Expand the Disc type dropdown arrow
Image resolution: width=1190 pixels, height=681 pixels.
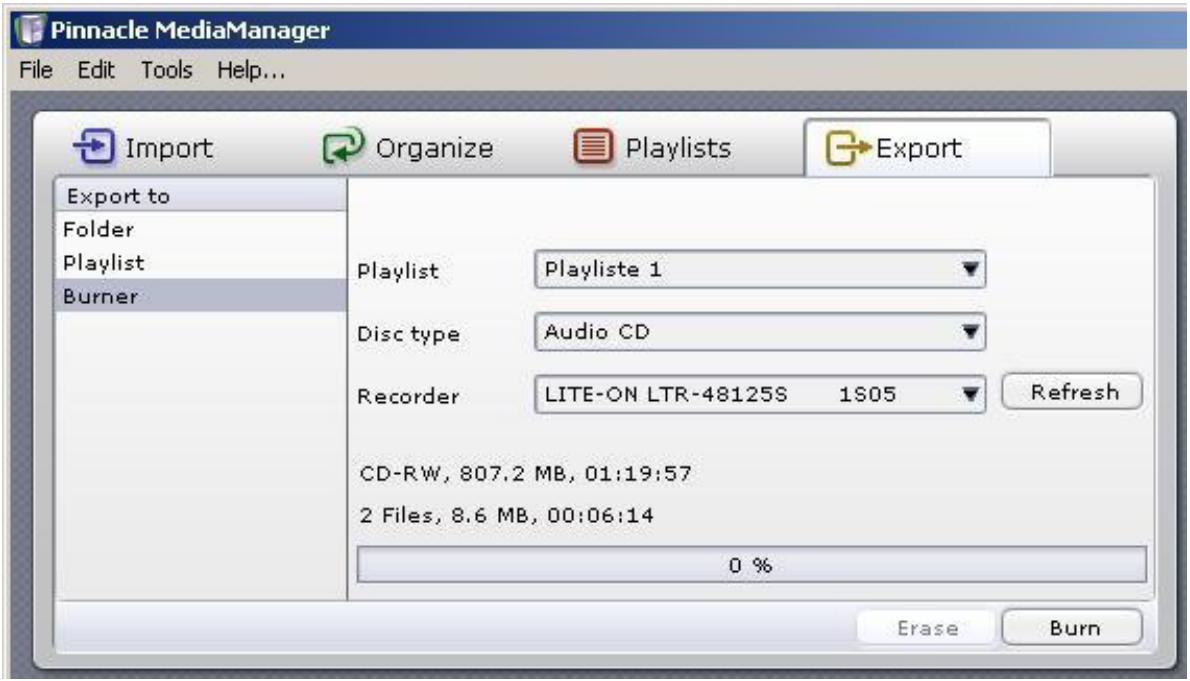(x=969, y=332)
